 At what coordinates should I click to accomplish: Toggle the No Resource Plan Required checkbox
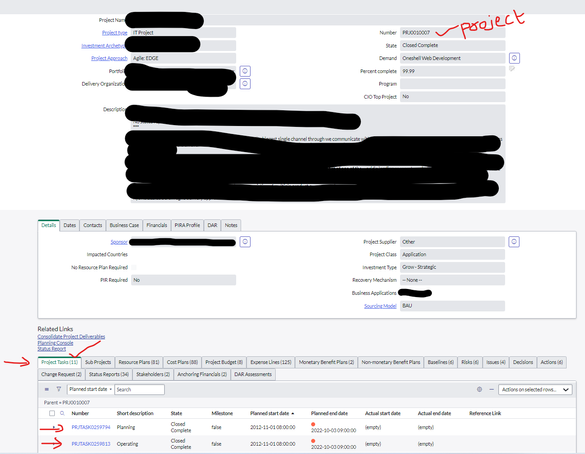(x=134, y=267)
